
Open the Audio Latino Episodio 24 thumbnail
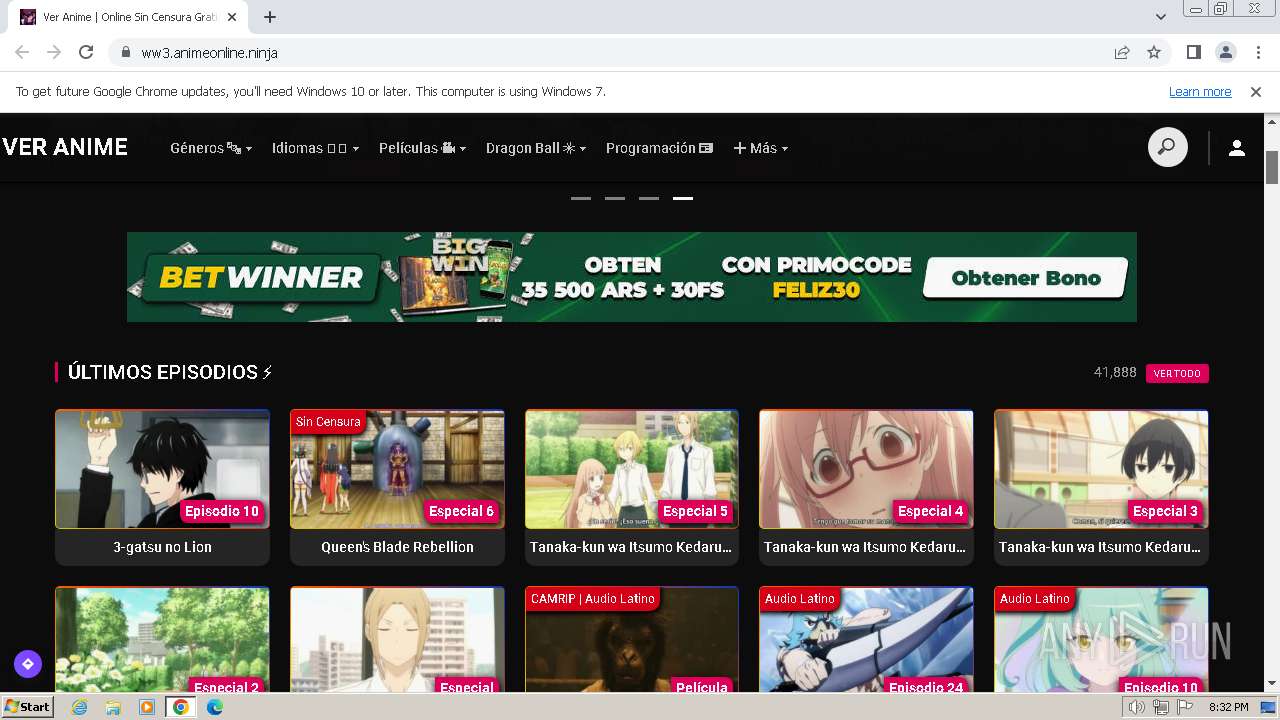[x=866, y=639]
